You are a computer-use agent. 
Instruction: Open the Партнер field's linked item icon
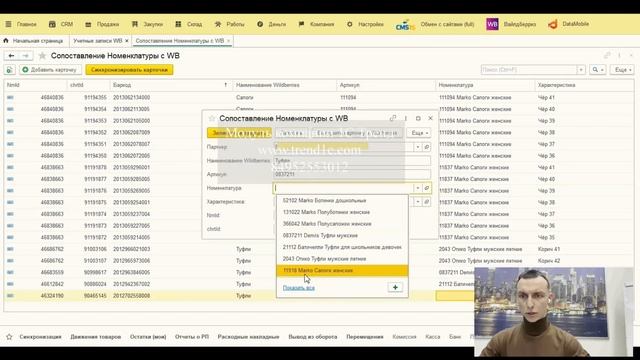427,147
